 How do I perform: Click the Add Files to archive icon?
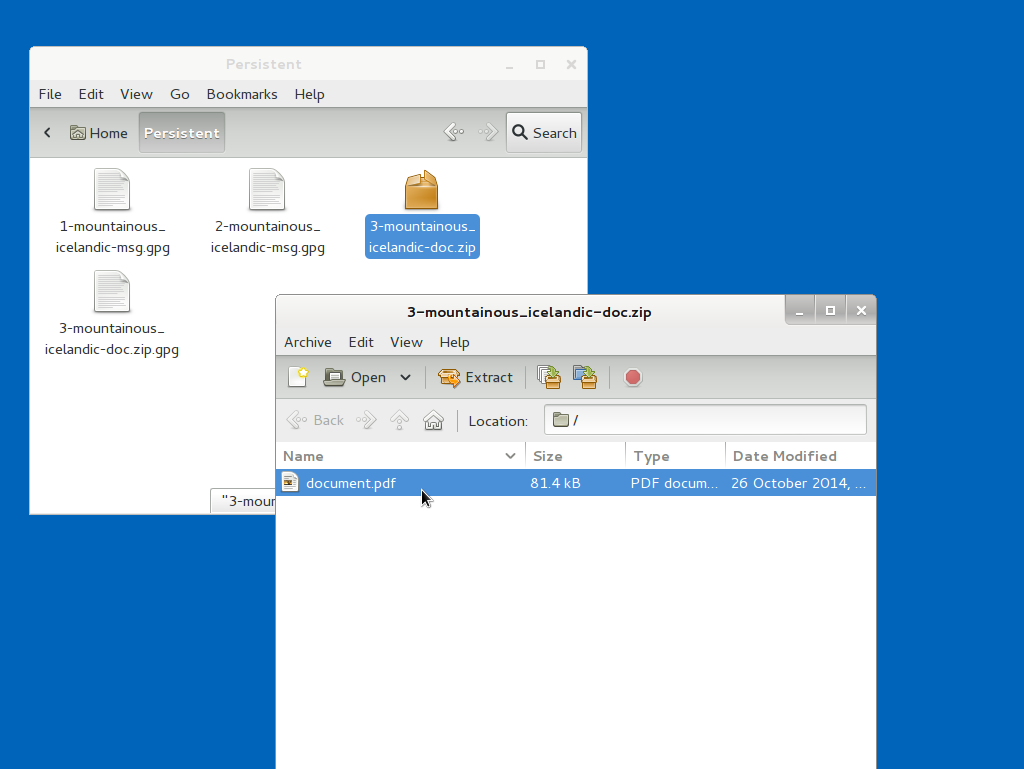tap(549, 377)
